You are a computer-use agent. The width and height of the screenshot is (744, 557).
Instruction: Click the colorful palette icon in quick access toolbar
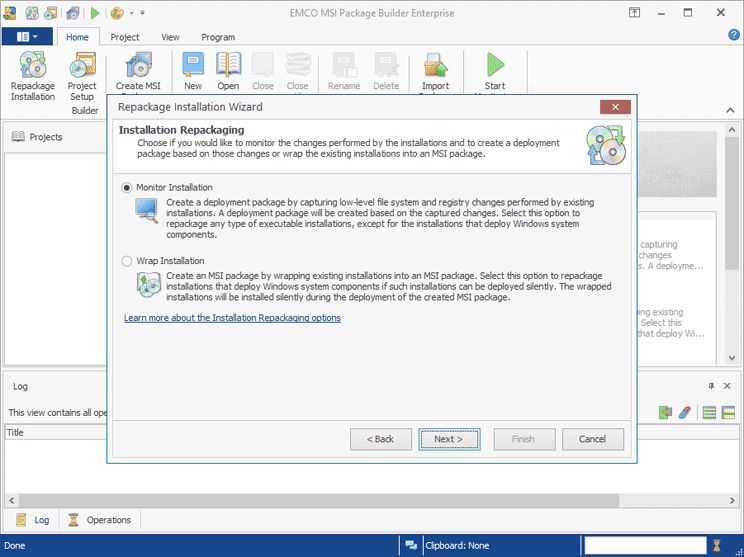tap(117, 13)
